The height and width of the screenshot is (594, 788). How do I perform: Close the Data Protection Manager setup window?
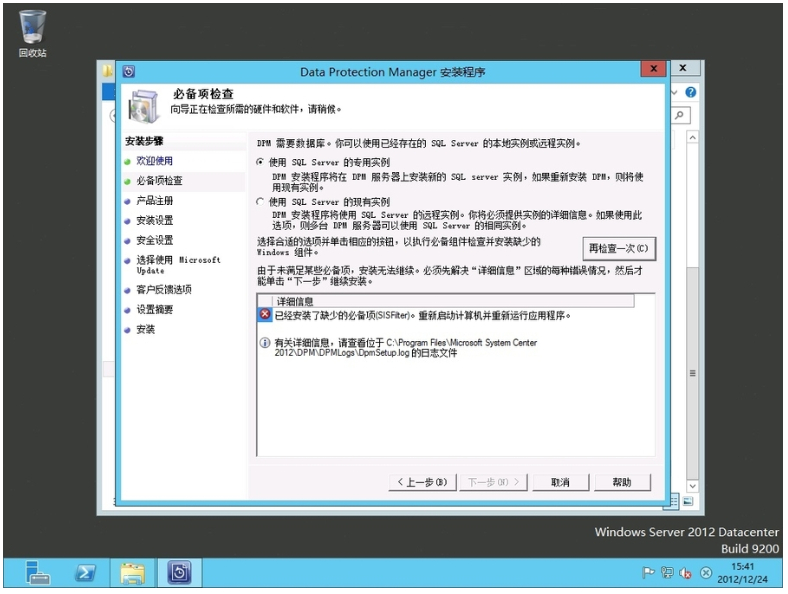[653, 68]
